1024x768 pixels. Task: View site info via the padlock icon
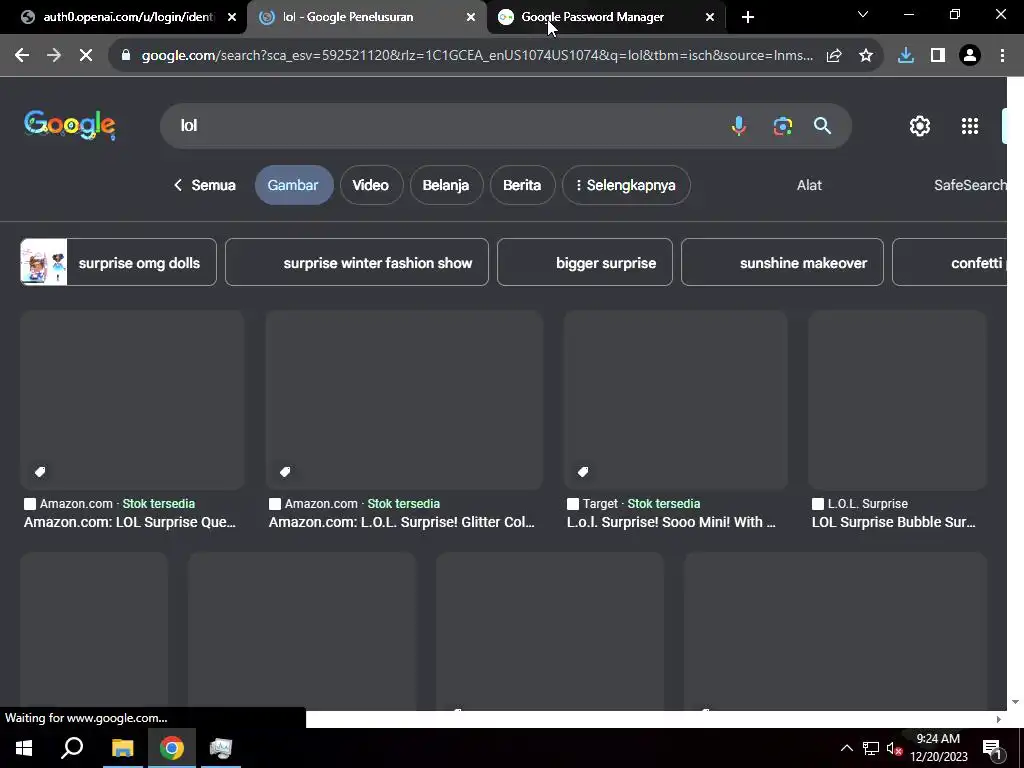pos(126,56)
